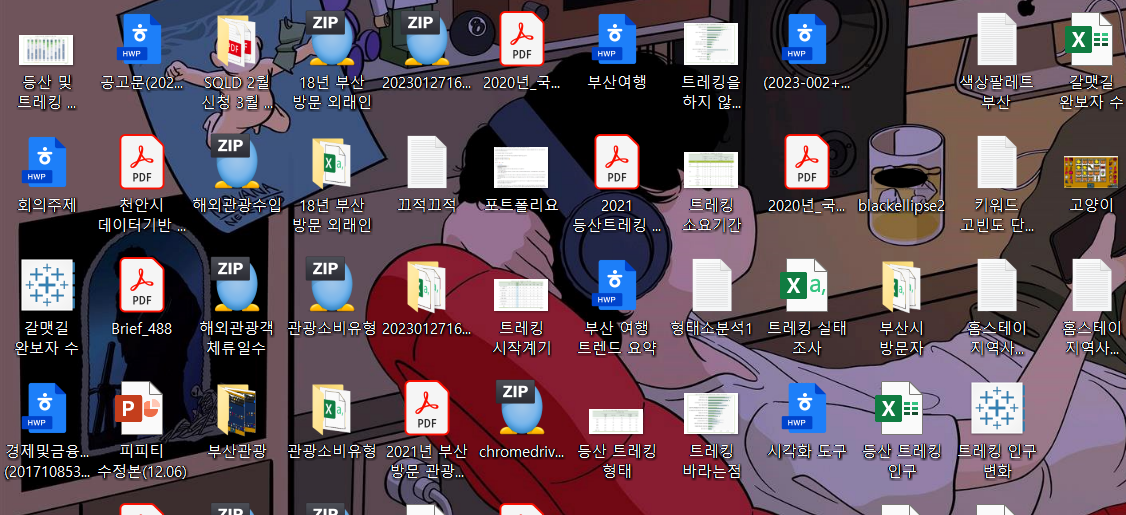Screen dimensions: 1126x515
Task: Select the 트레킹 소요기간 image file
Action: tap(711, 170)
